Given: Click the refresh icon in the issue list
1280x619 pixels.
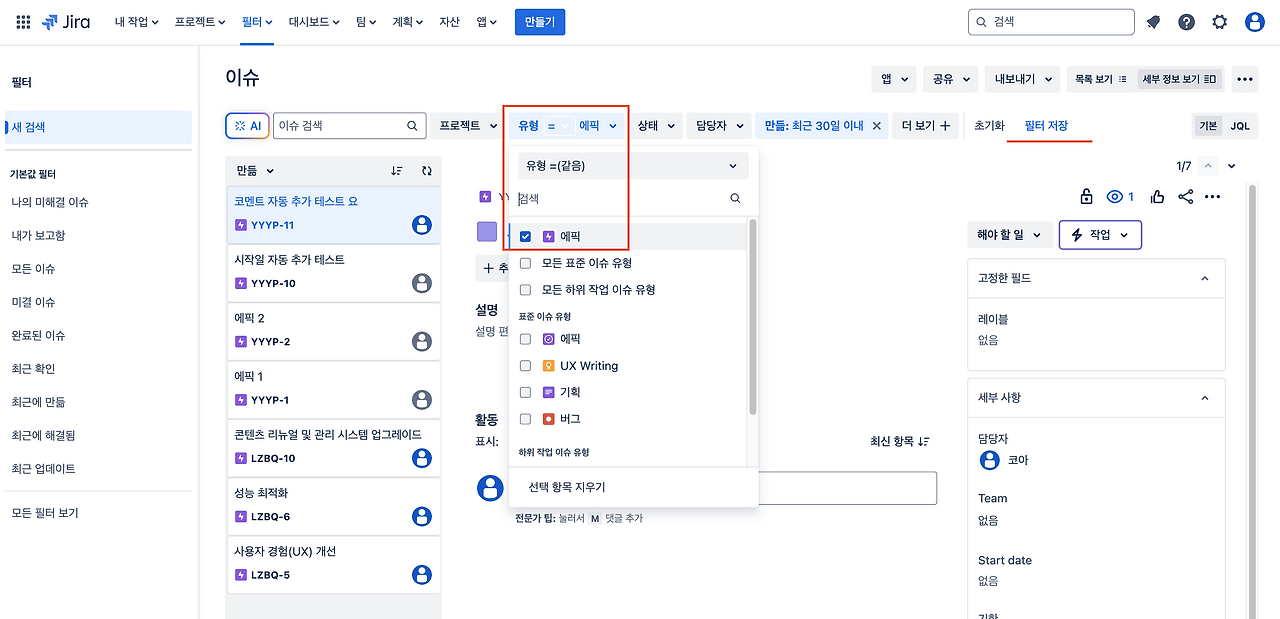Looking at the screenshot, I should (x=427, y=171).
